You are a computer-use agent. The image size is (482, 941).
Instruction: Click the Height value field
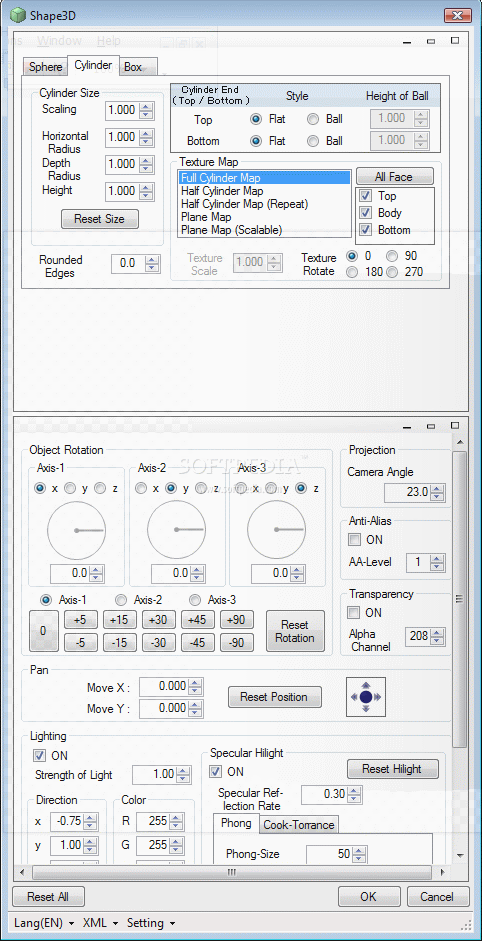click(122, 191)
